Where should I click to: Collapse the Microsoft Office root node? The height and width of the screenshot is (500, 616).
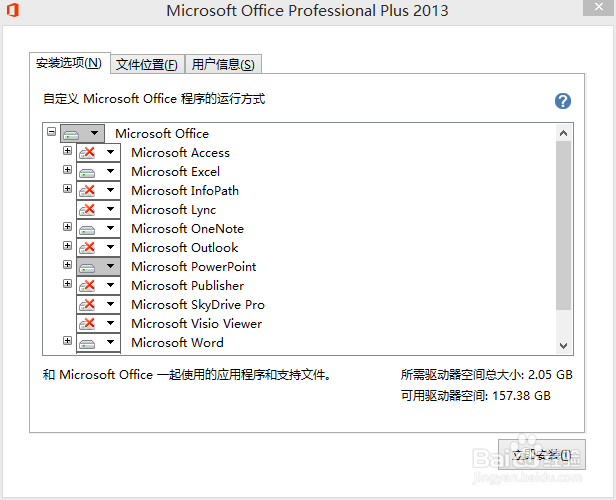pos(51,132)
